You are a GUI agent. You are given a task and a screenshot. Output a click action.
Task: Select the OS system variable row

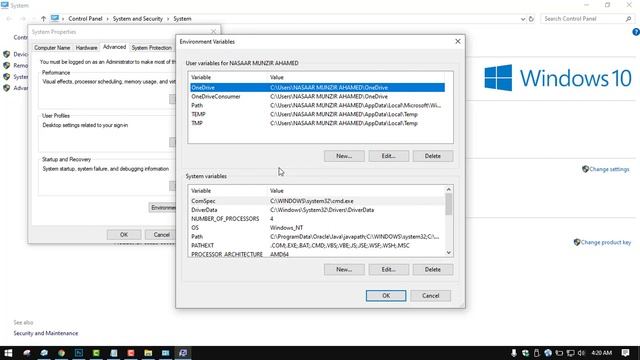coord(317,228)
